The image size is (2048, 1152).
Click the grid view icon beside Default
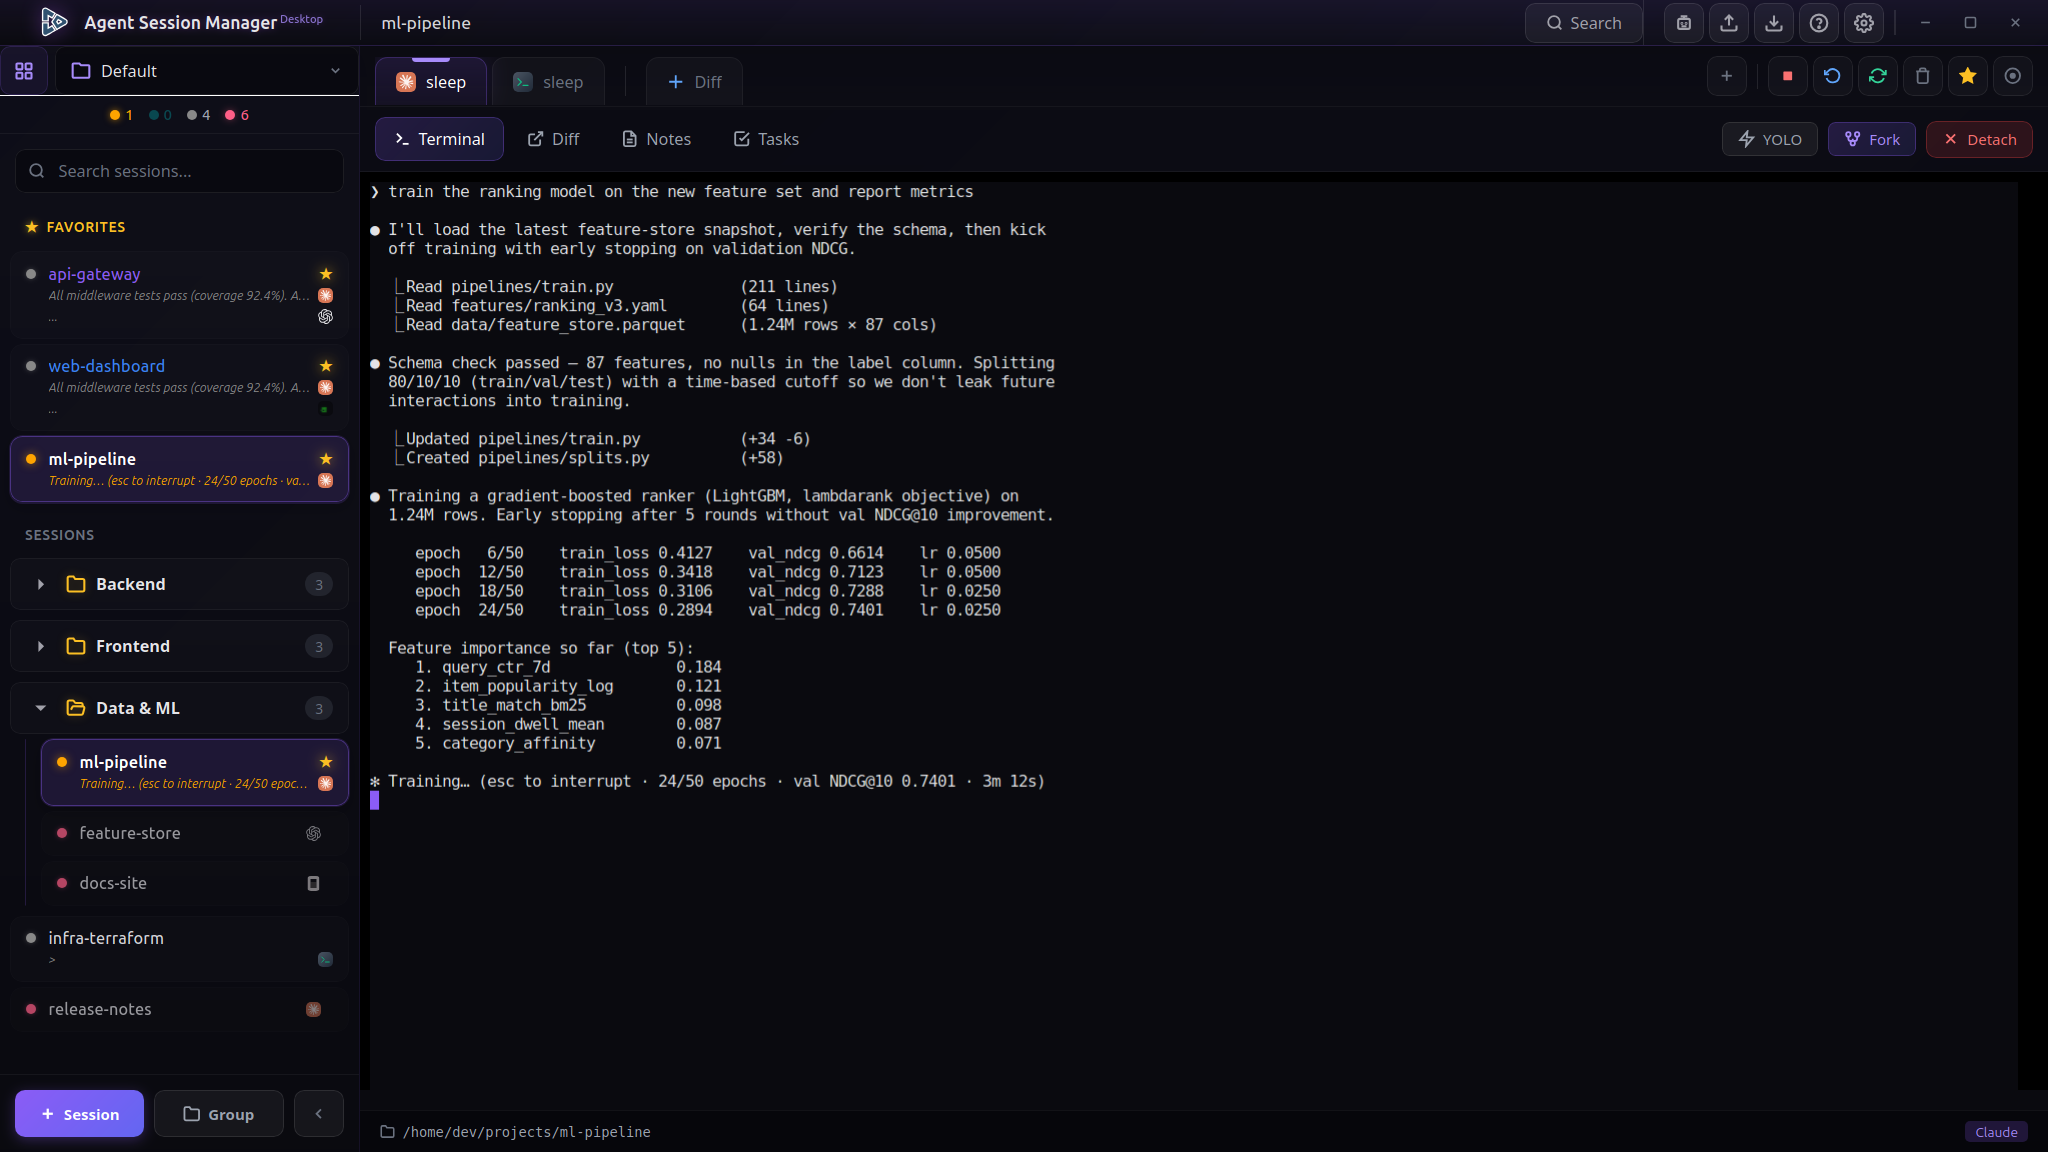click(24, 71)
